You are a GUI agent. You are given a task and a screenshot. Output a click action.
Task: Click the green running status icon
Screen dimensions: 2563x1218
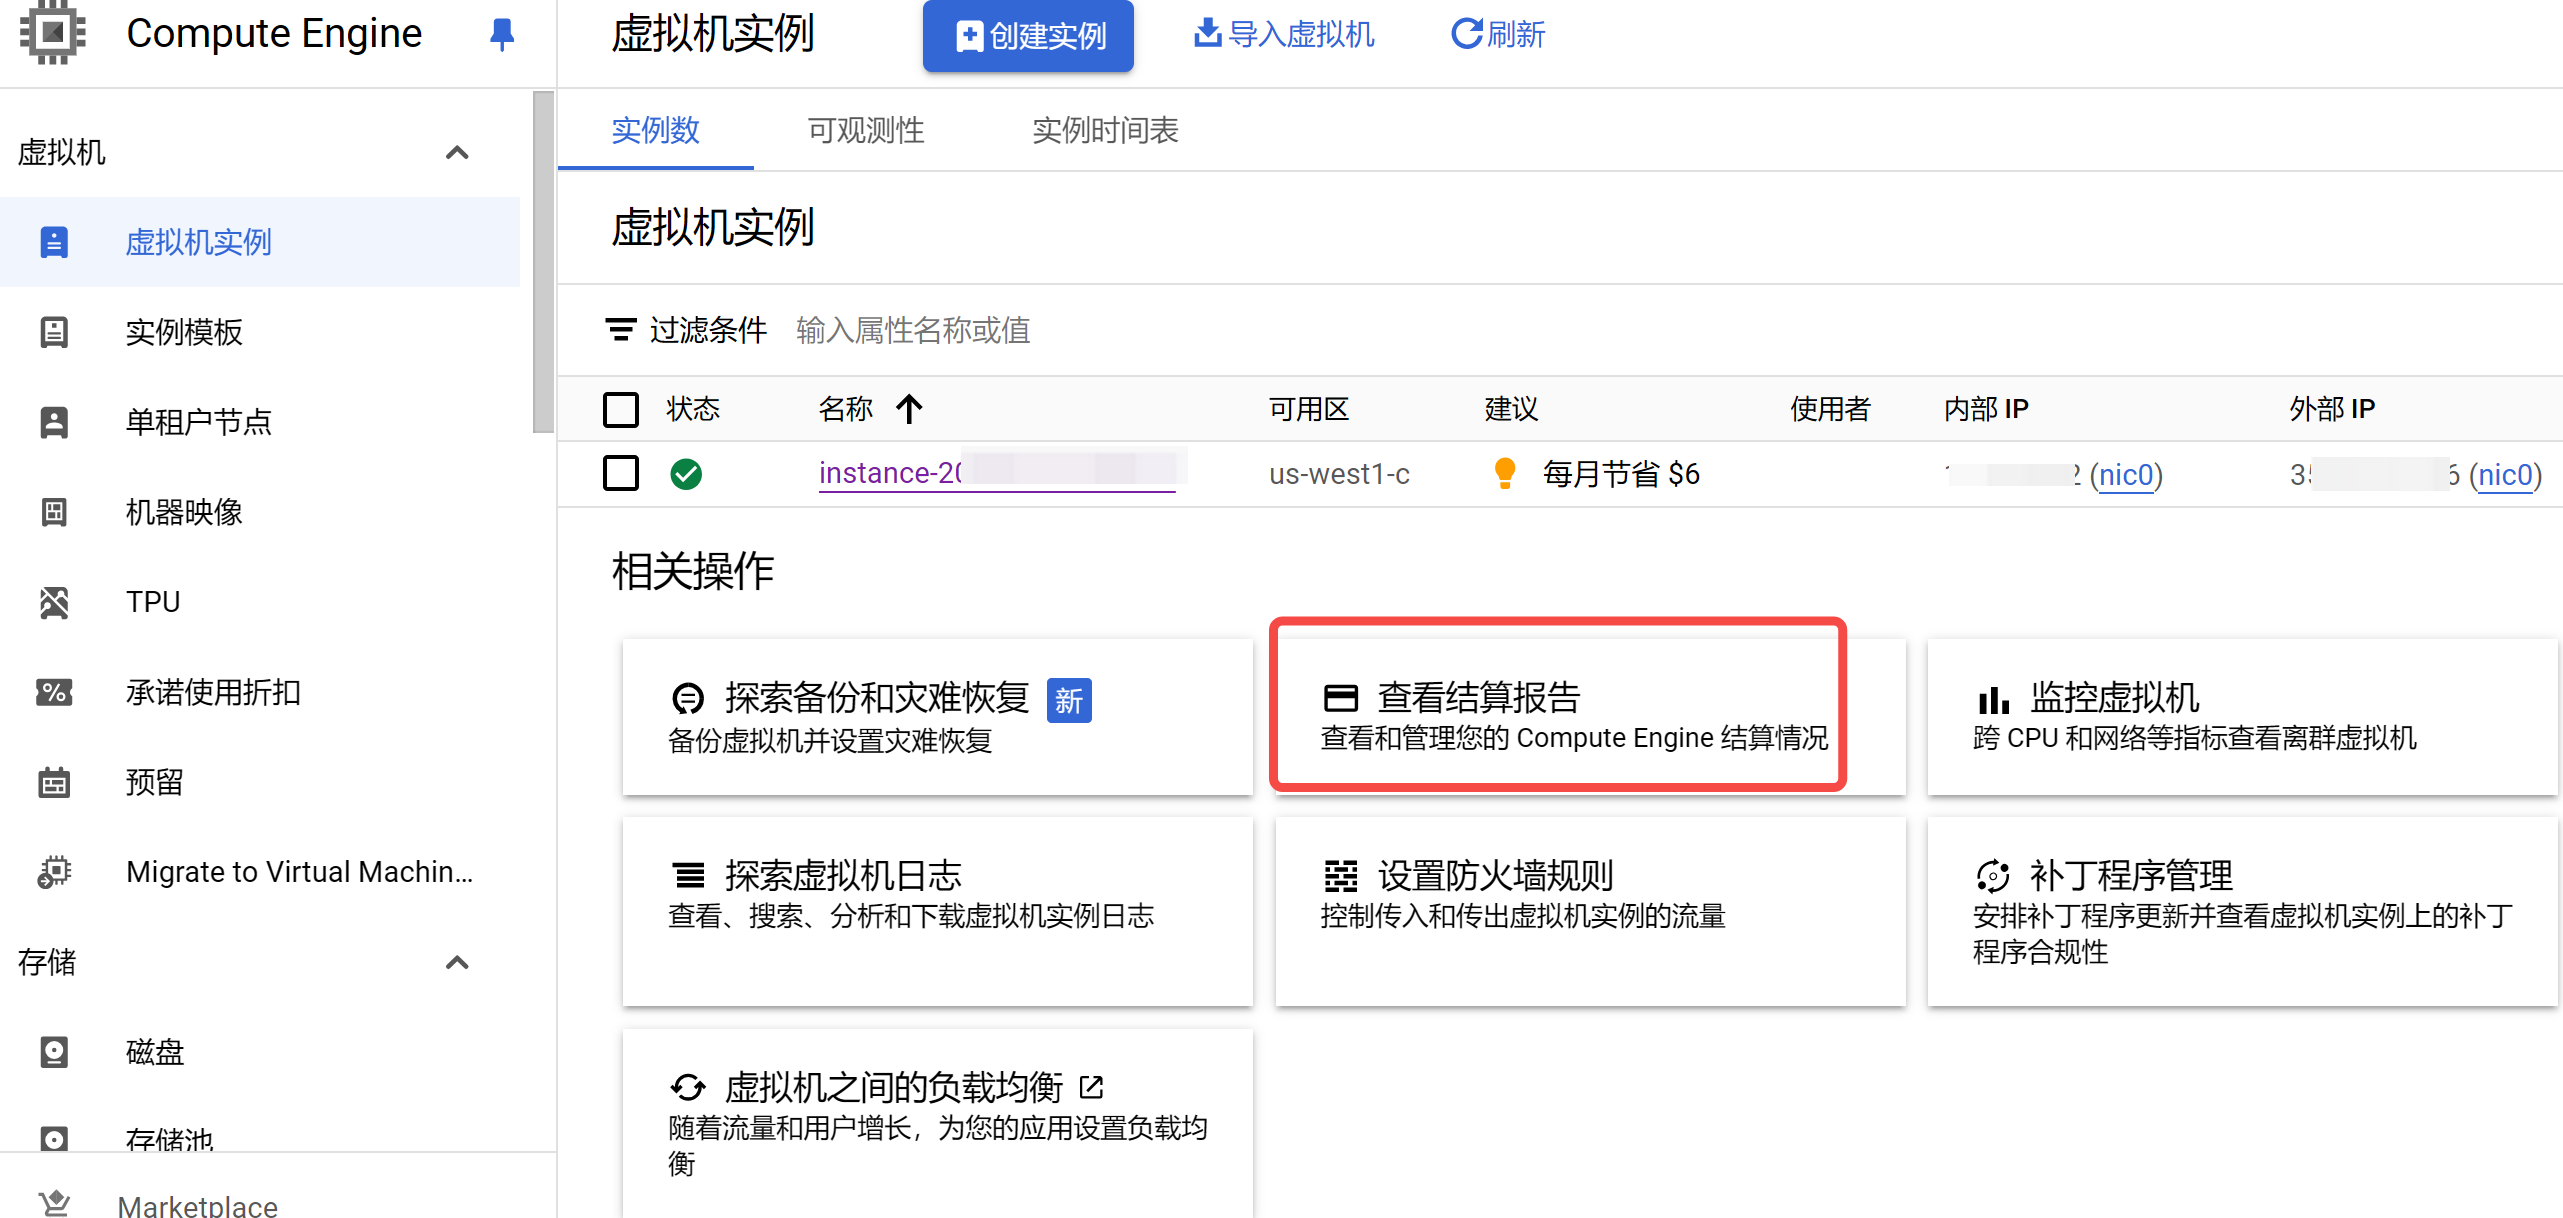(686, 473)
